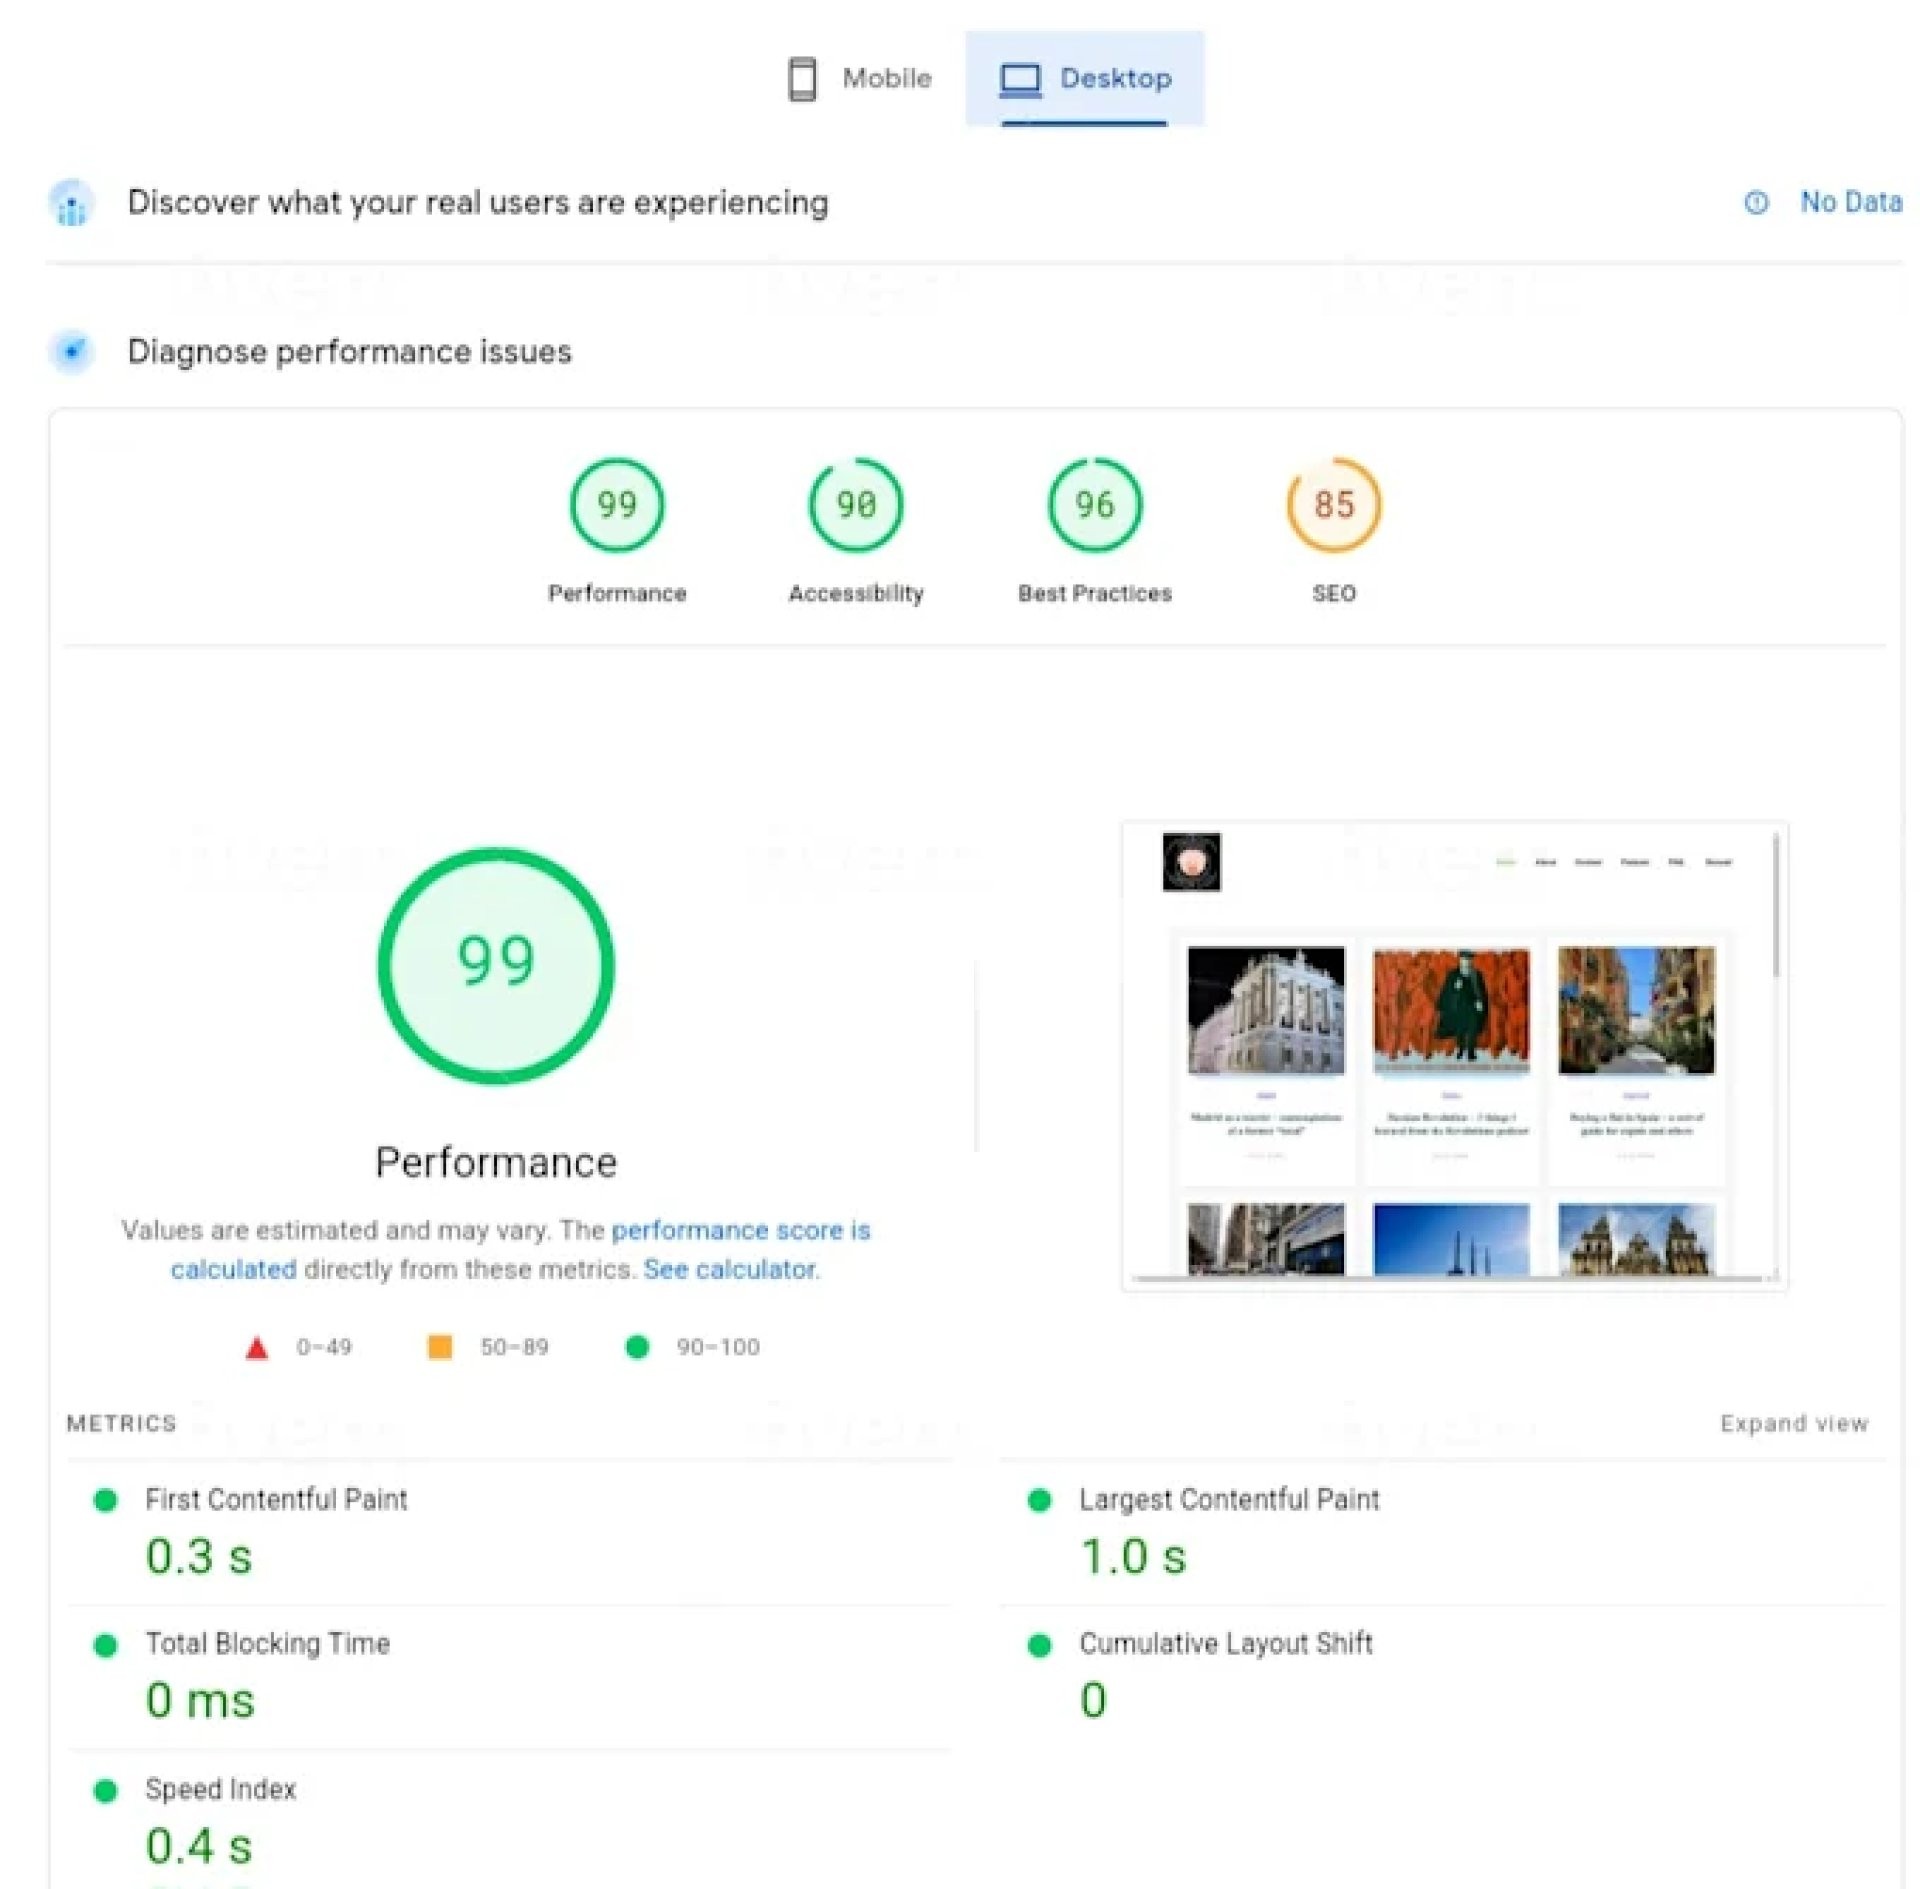Open the See calculator link

(730, 1269)
